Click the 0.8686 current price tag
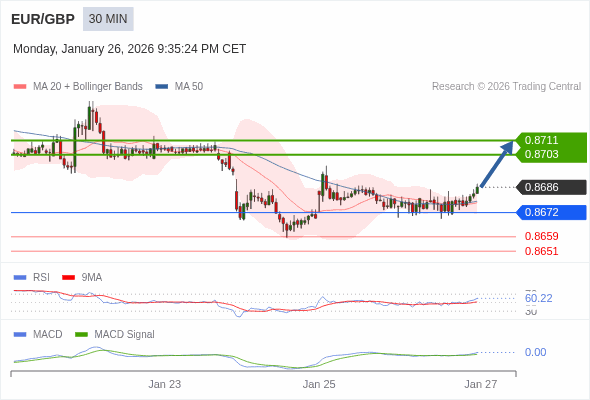 tap(552, 187)
